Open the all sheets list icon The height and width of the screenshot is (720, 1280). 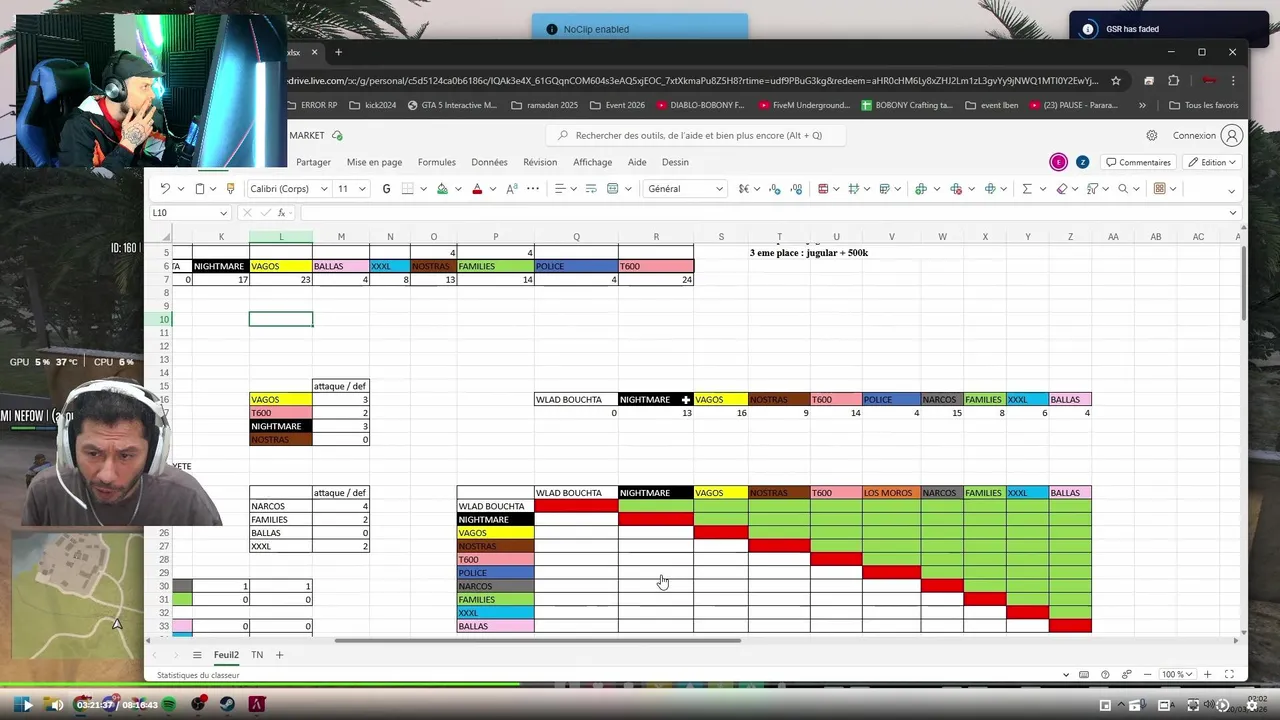(x=197, y=655)
